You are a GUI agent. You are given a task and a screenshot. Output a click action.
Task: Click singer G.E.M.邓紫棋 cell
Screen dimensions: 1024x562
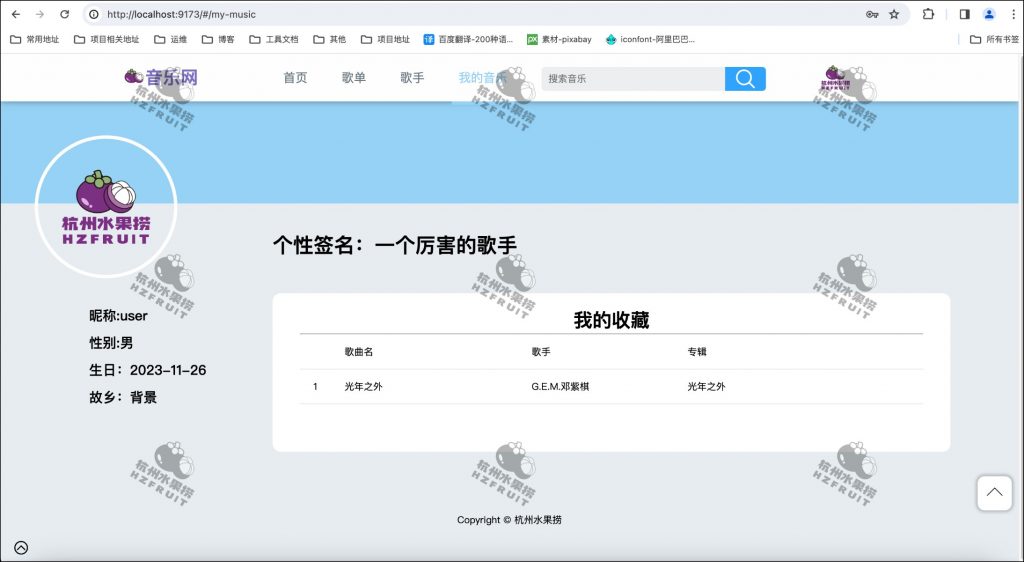560,386
